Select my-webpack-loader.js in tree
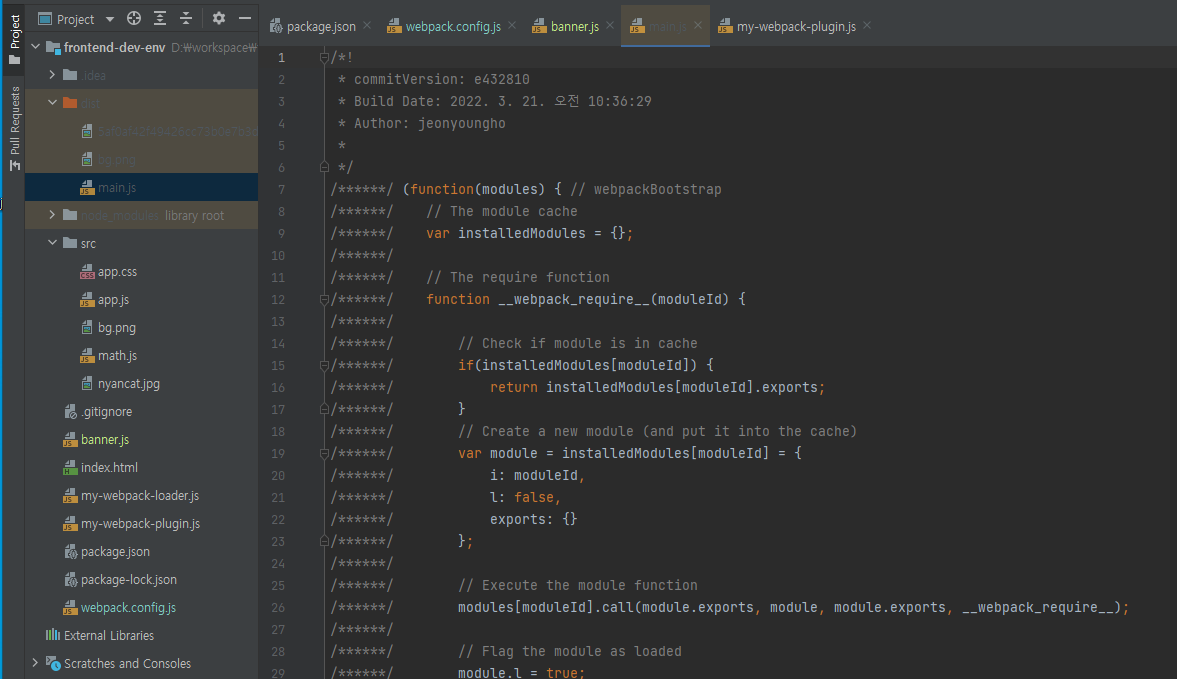The image size is (1177, 679). 142,496
